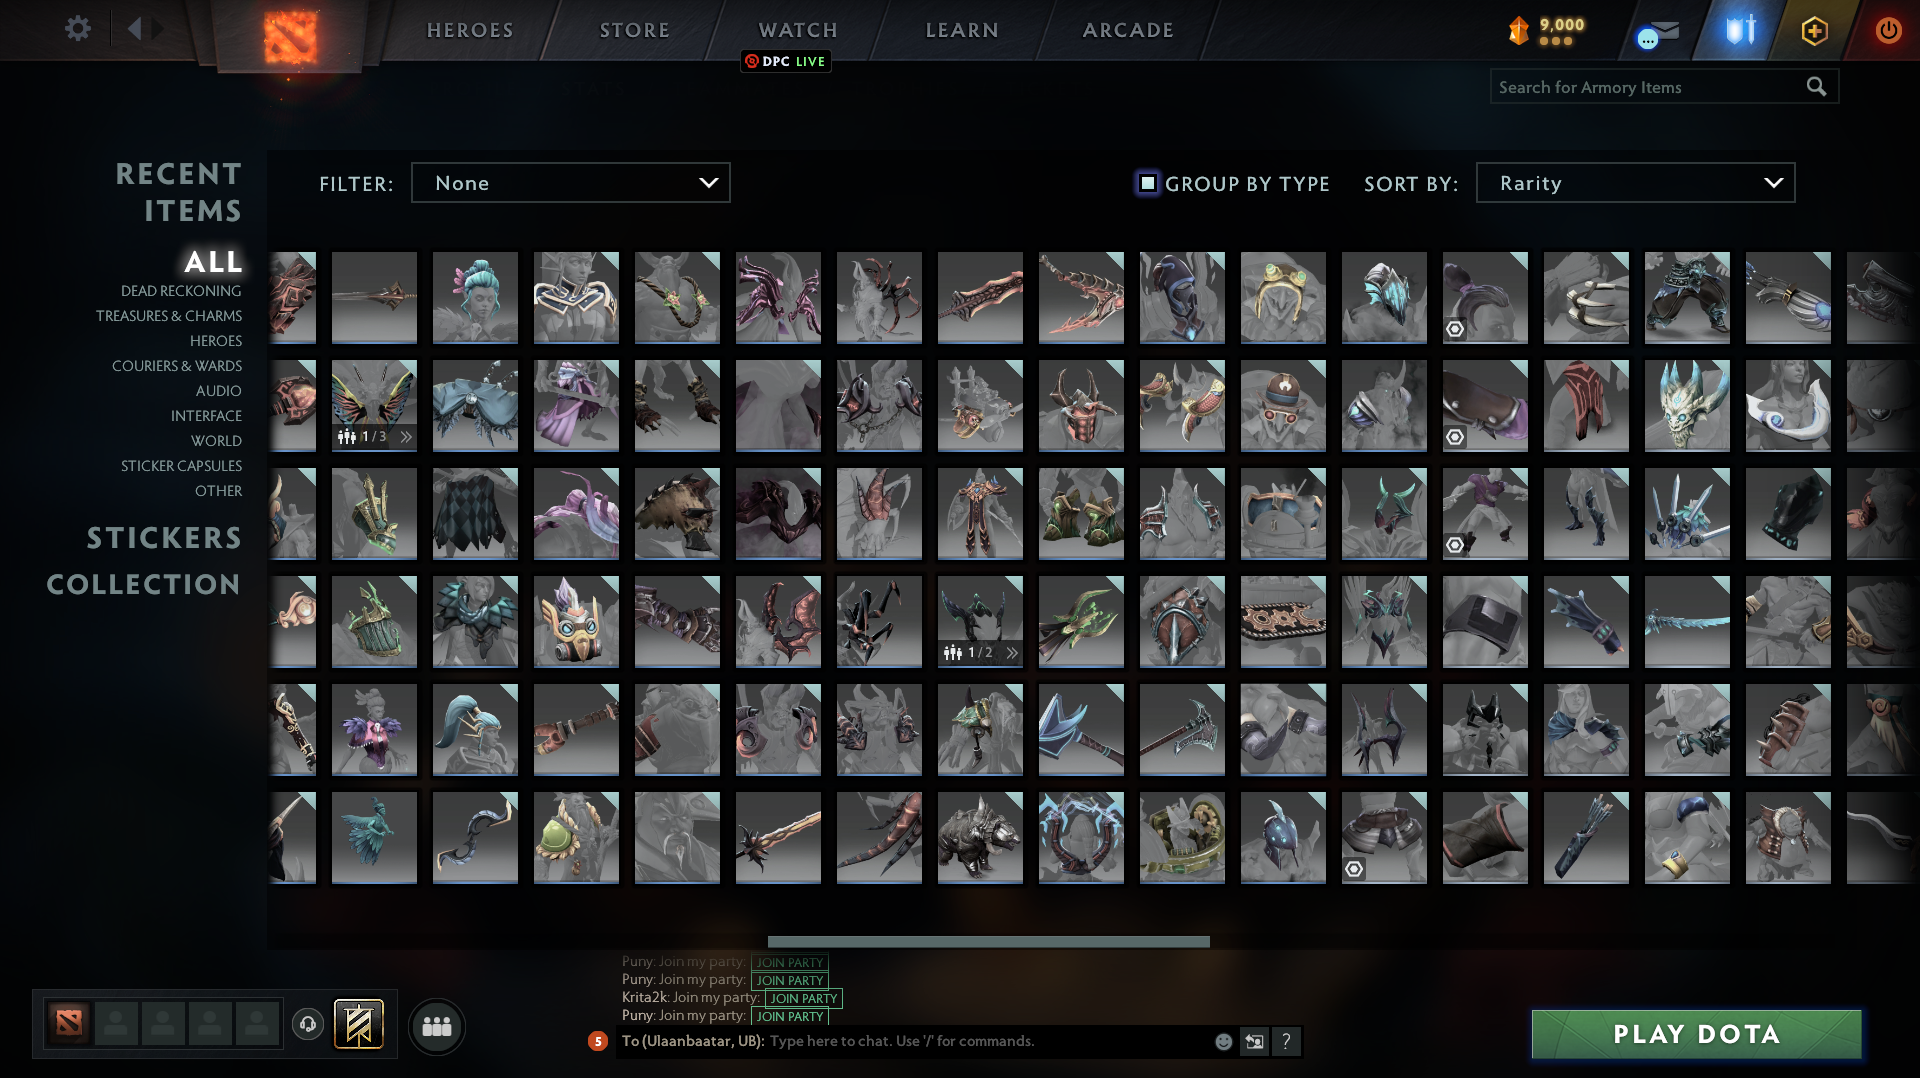Viewport: 1920px width, 1078px height.
Task: Open the ARCADE menu item
Action: tap(1126, 29)
